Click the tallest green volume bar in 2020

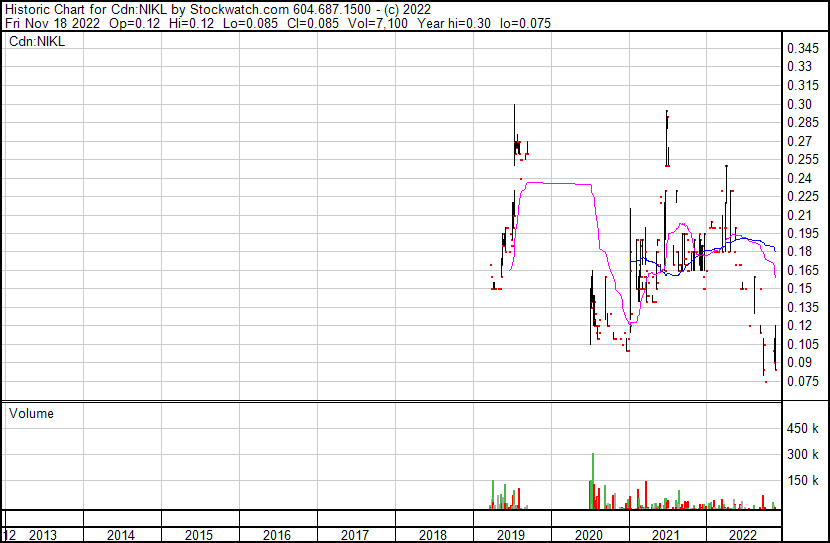(592, 480)
